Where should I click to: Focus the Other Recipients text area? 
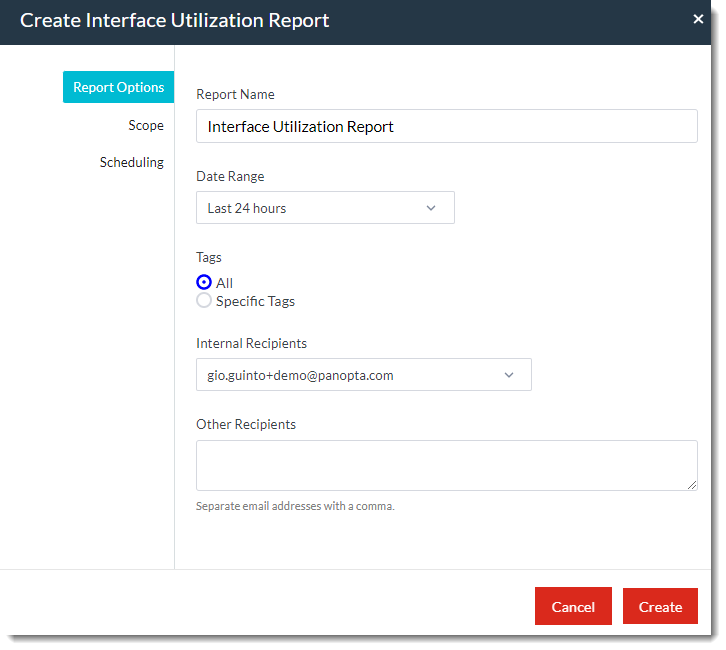point(446,465)
